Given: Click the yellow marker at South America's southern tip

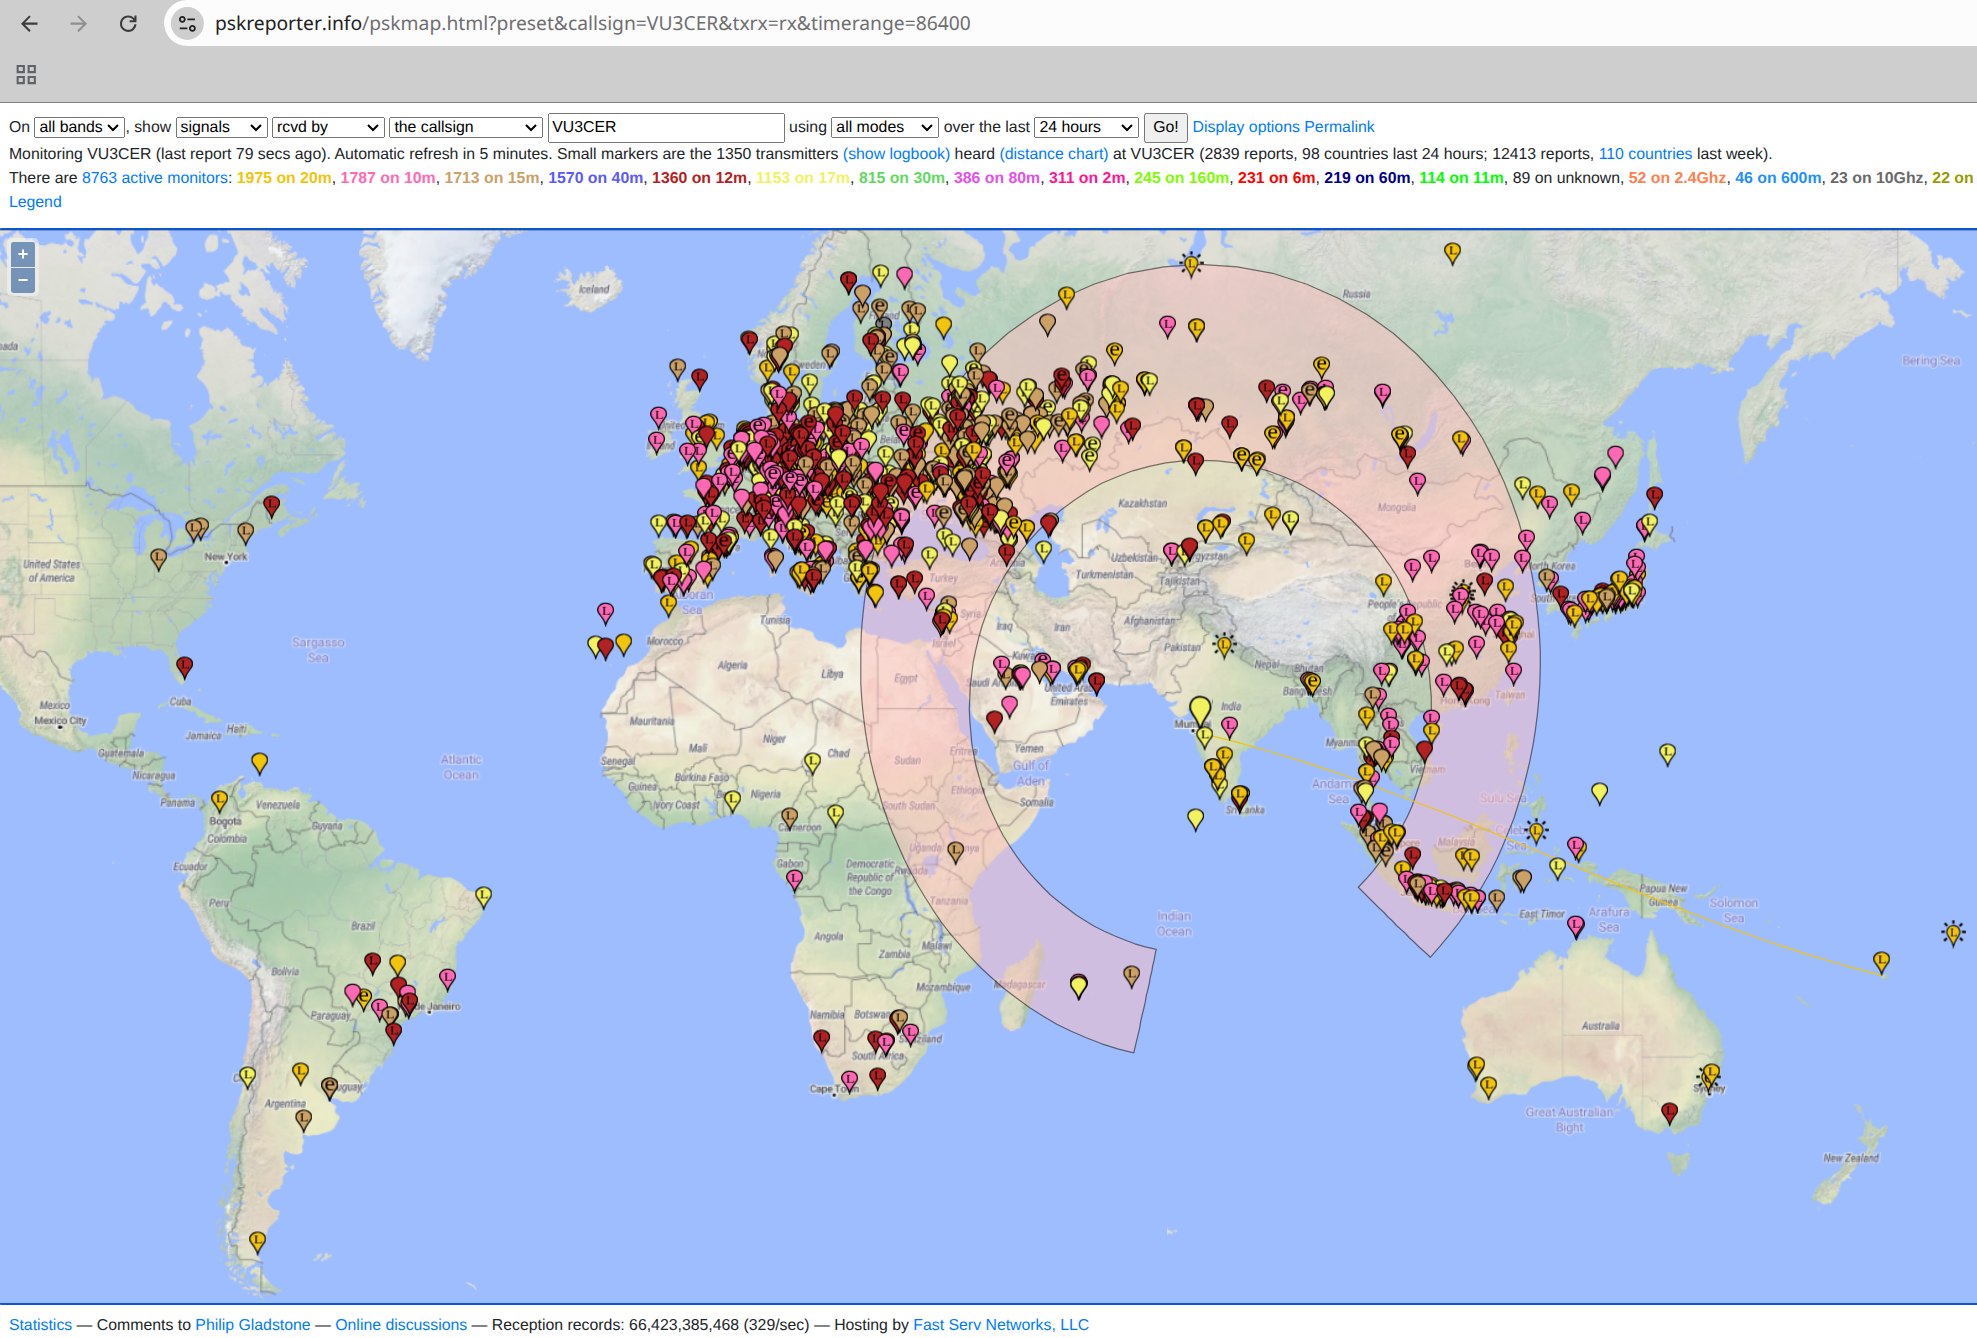Looking at the screenshot, I should point(257,1240).
